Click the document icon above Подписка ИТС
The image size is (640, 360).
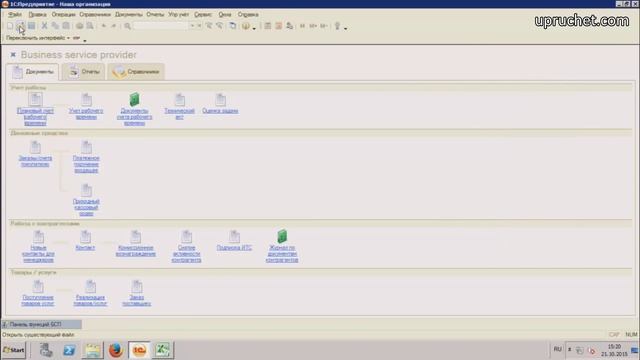[x=234, y=237]
